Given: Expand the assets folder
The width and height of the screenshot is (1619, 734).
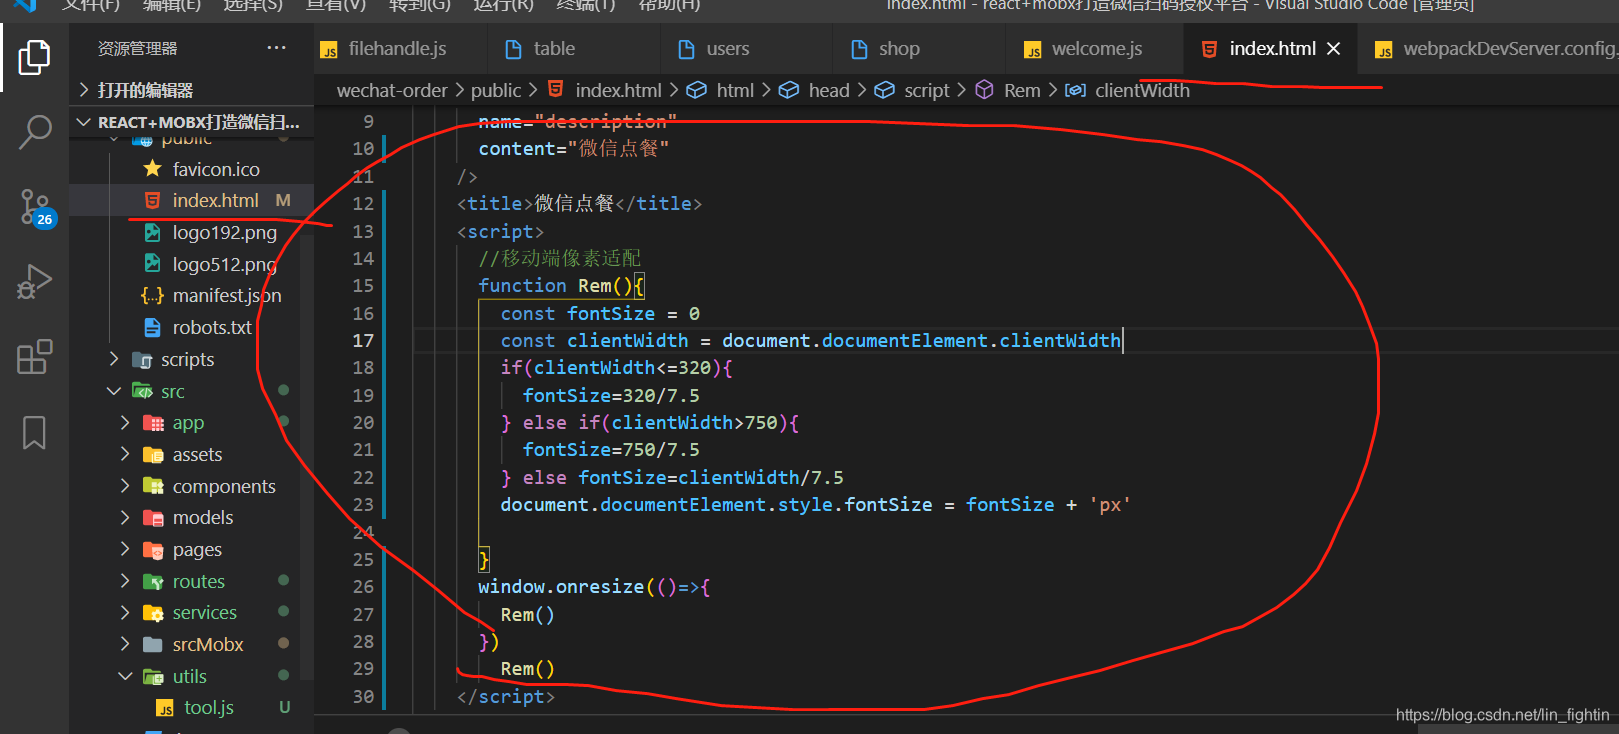Looking at the screenshot, I should pyautogui.click(x=197, y=455).
